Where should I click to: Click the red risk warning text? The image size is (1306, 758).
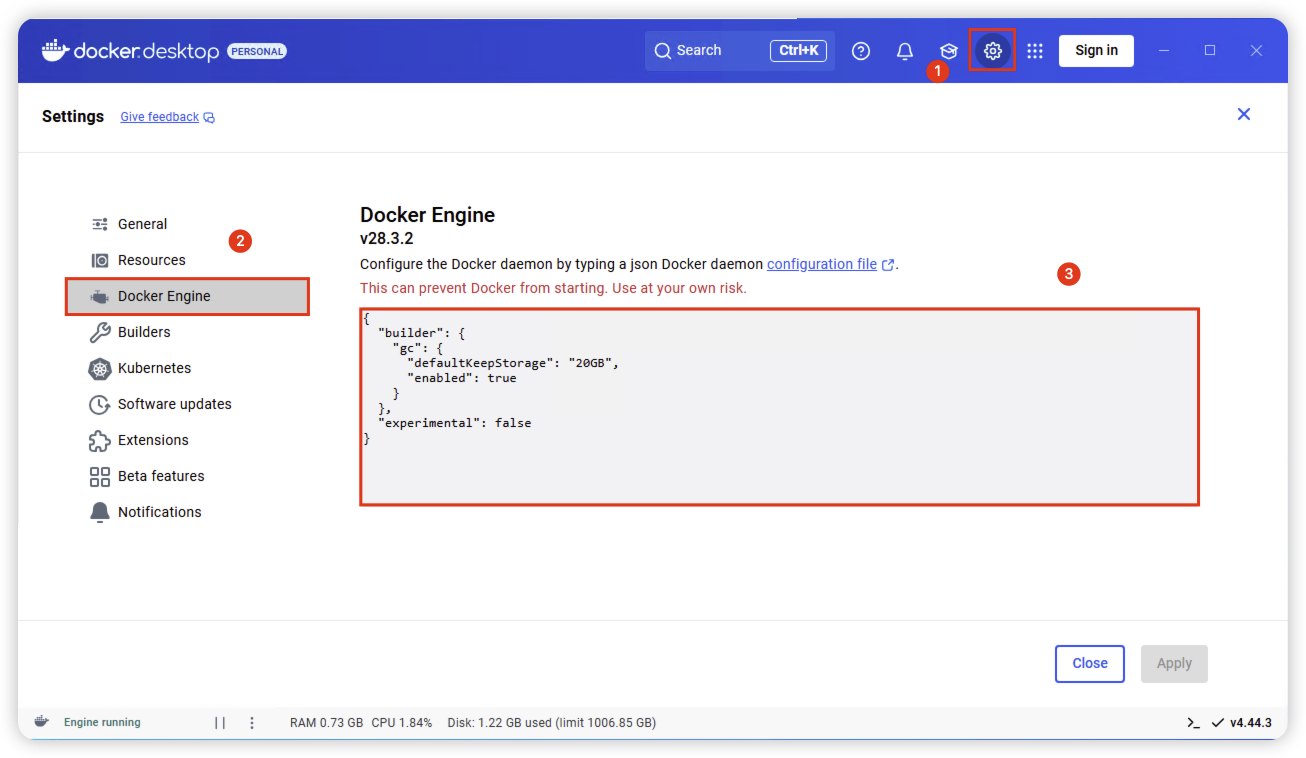tap(553, 288)
